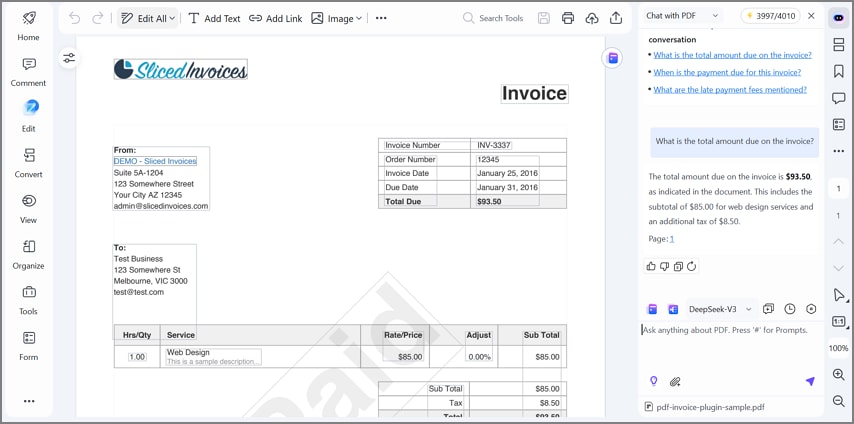Open the Comment tools in left sidebar
Screen dimensions: 854x424
(x=28, y=72)
